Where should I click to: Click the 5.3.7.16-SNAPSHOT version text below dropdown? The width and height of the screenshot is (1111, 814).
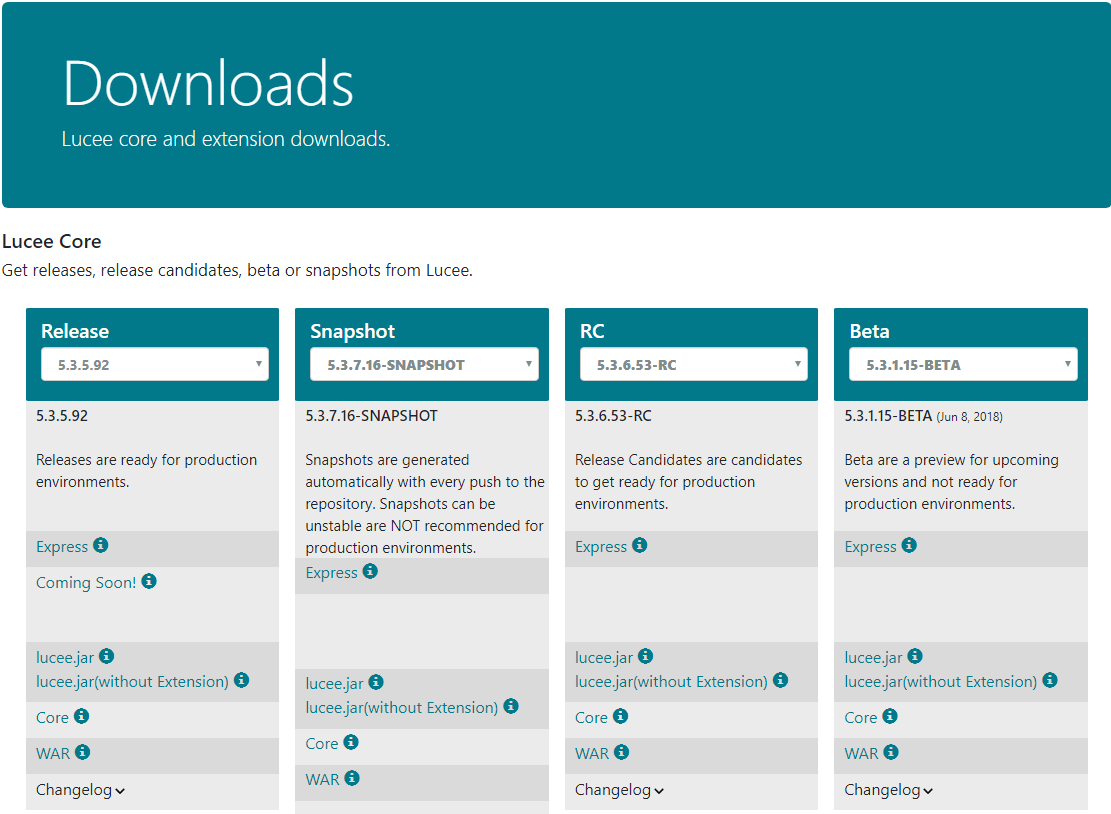(371, 416)
